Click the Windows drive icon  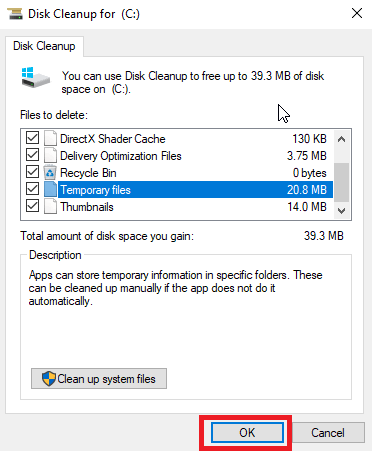[x=36, y=77]
